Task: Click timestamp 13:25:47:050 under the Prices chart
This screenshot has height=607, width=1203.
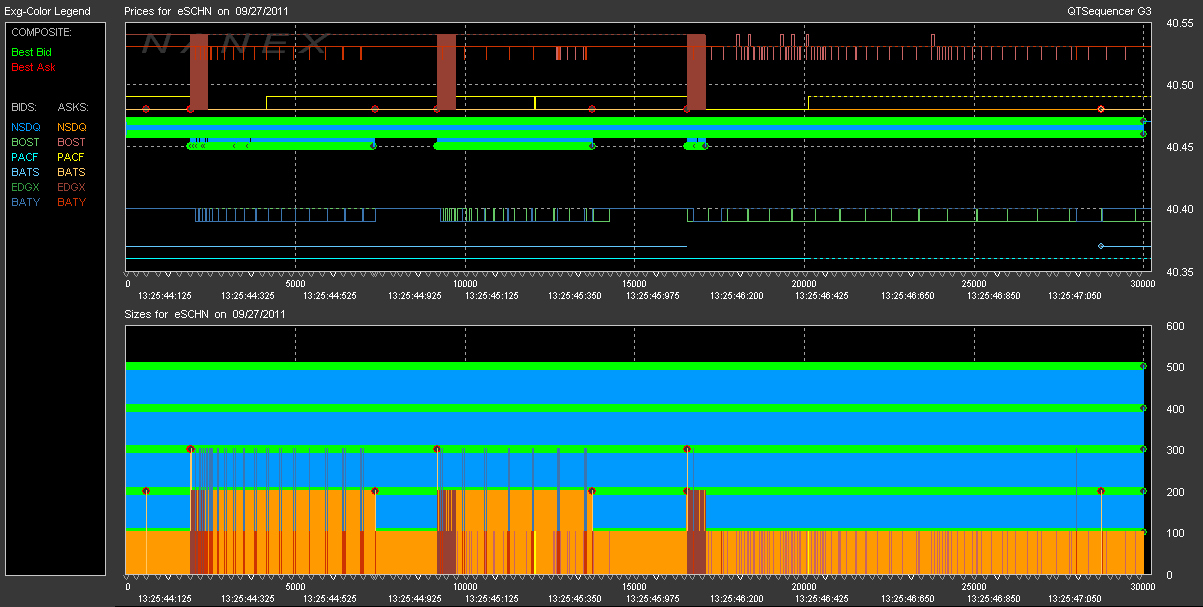Action: pyautogui.click(x=1075, y=296)
